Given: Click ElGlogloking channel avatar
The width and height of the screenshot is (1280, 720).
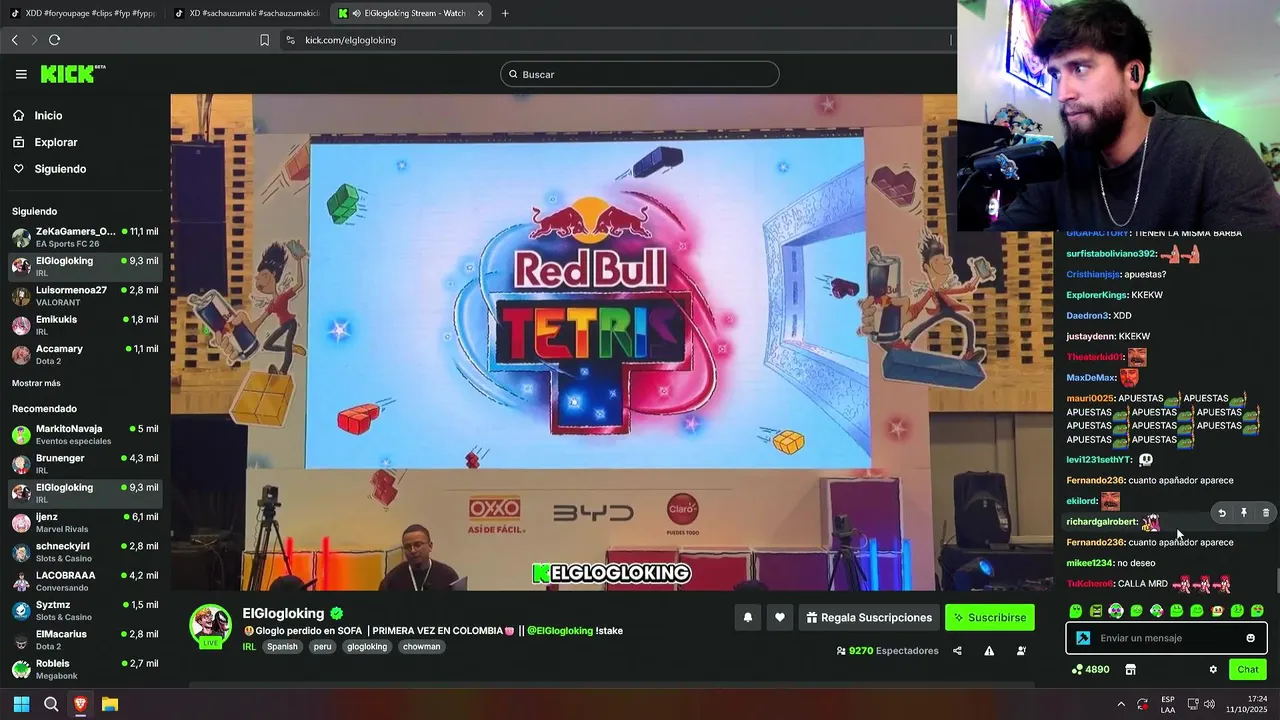Looking at the screenshot, I should [211, 626].
